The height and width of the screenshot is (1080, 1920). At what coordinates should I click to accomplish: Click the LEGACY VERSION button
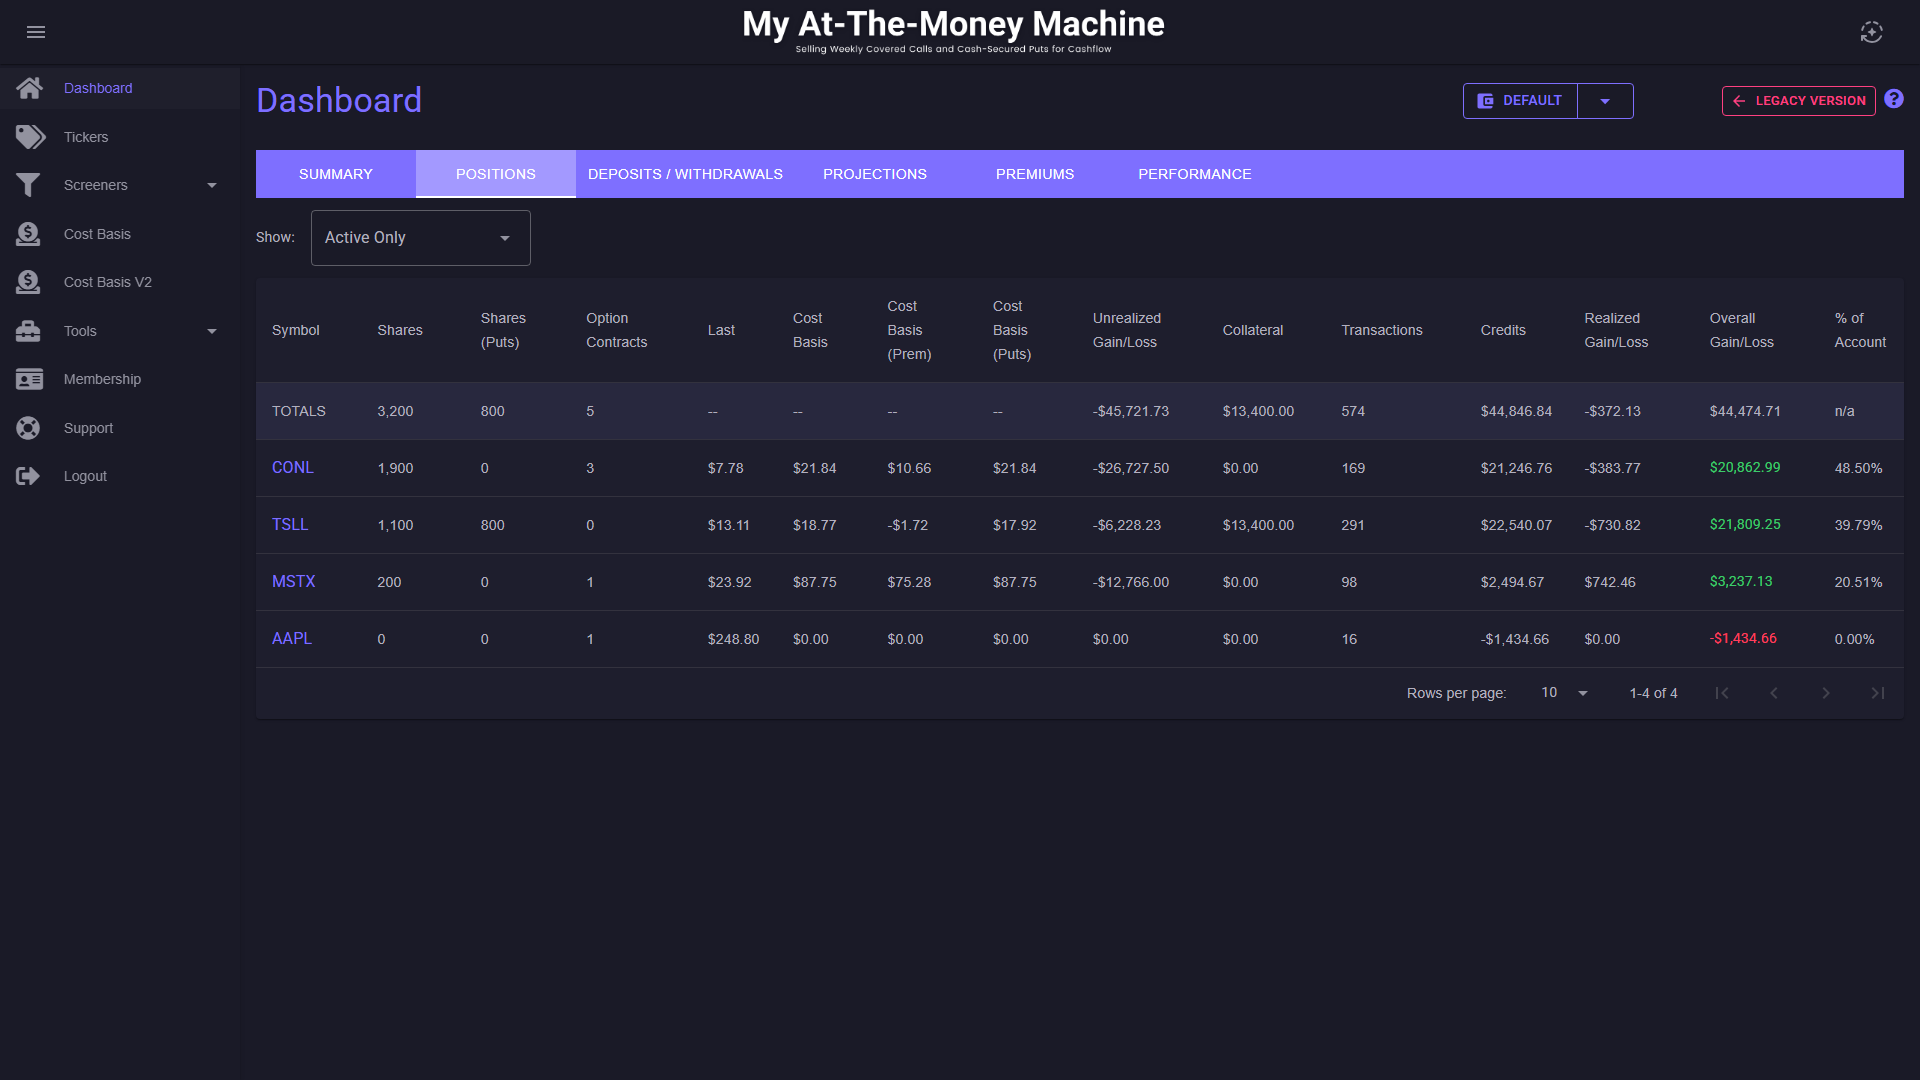pos(1798,101)
